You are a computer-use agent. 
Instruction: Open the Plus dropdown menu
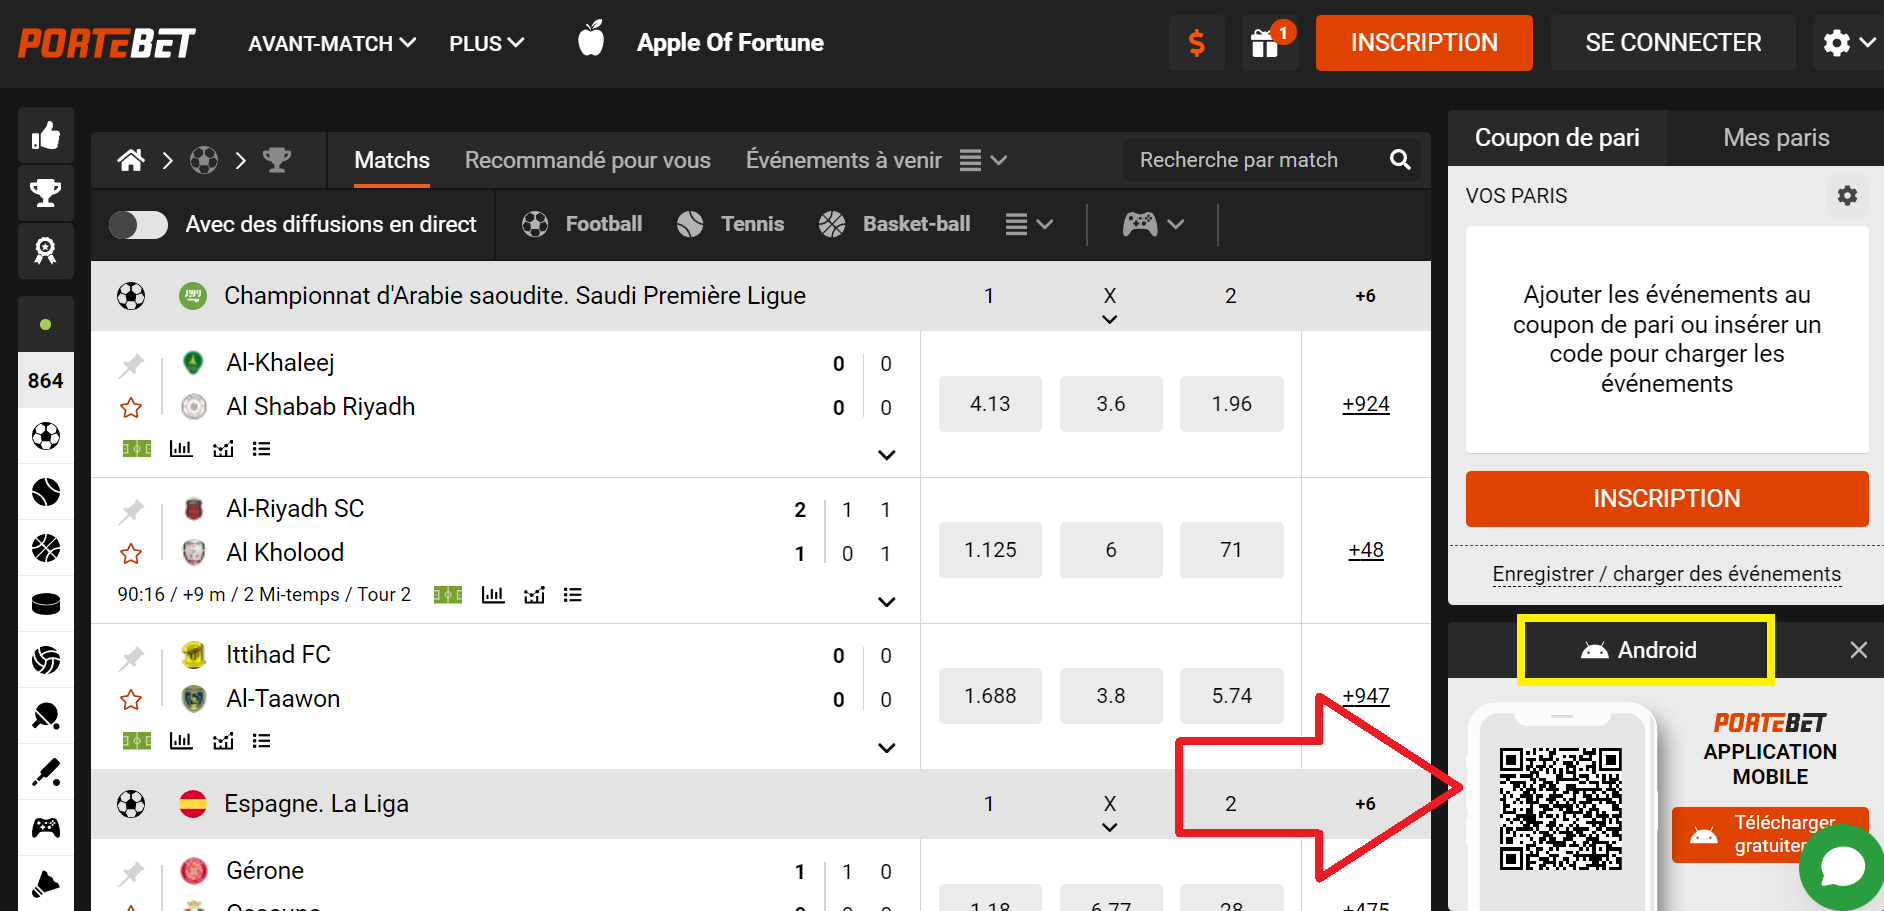tap(487, 43)
